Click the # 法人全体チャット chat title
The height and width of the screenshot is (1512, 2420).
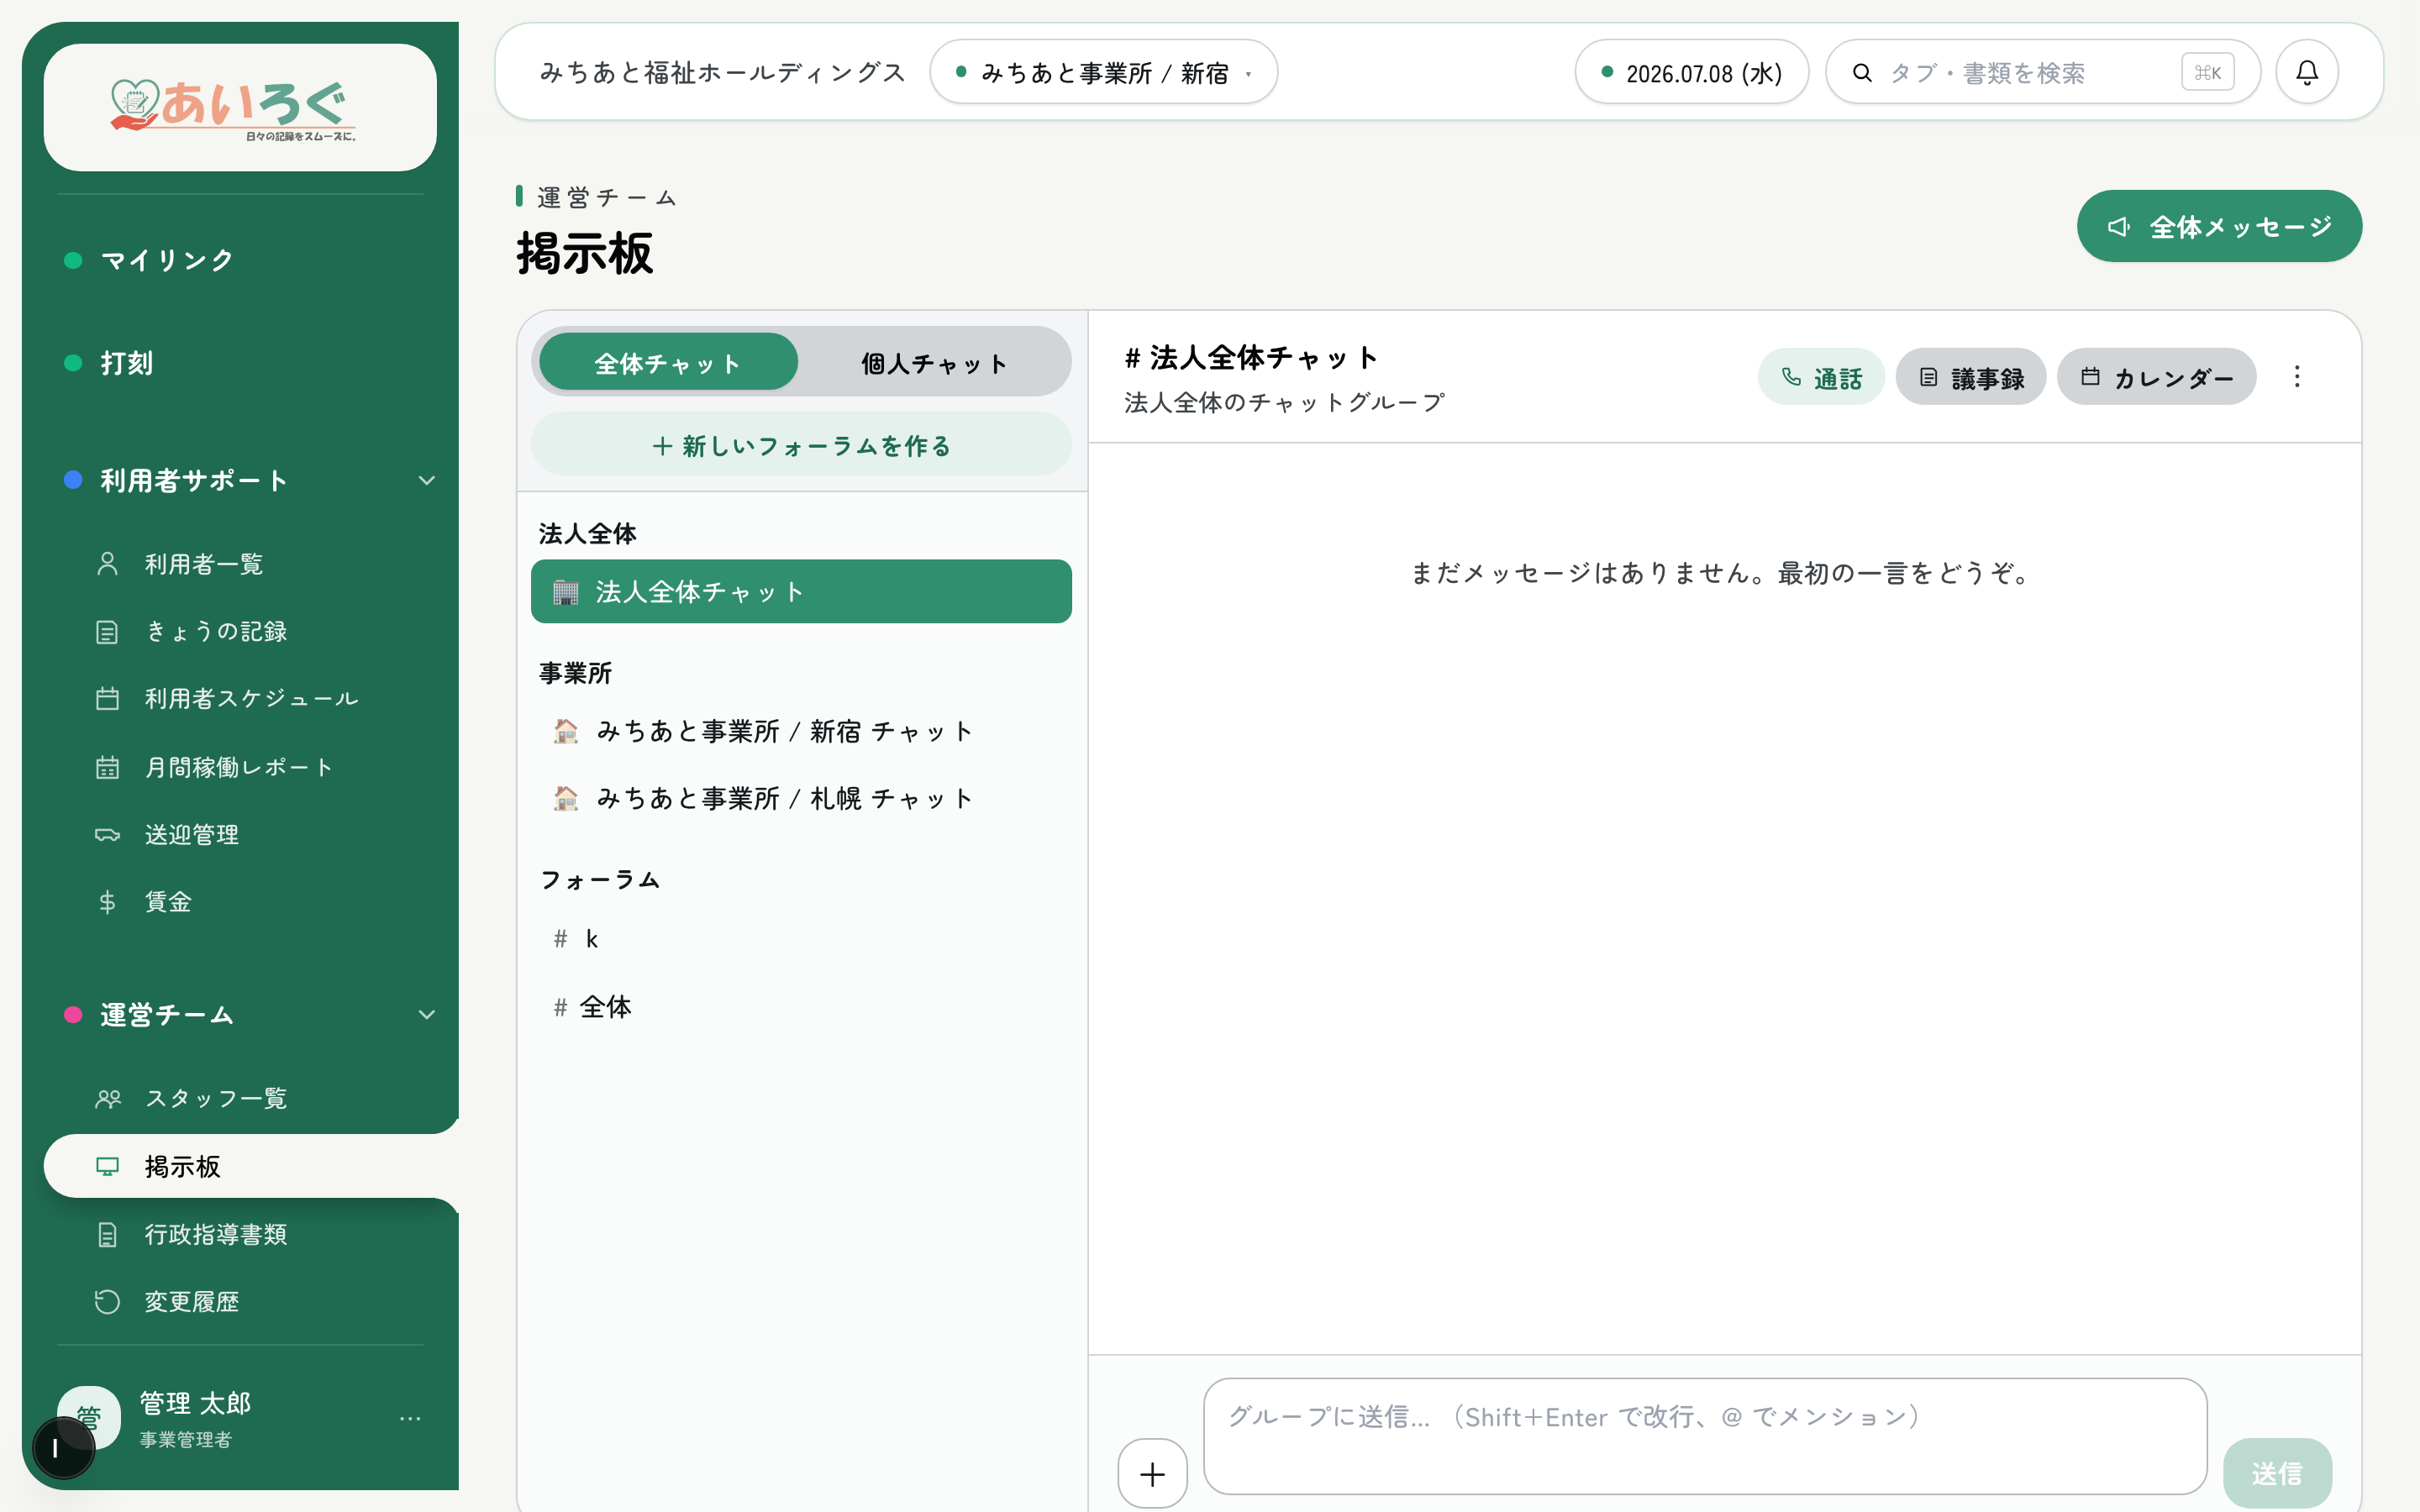point(1251,357)
